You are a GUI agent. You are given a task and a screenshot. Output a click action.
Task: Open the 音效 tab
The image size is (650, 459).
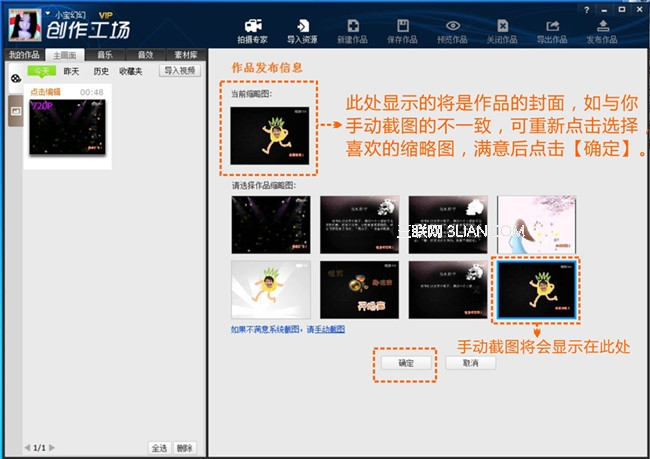click(x=145, y=55)
